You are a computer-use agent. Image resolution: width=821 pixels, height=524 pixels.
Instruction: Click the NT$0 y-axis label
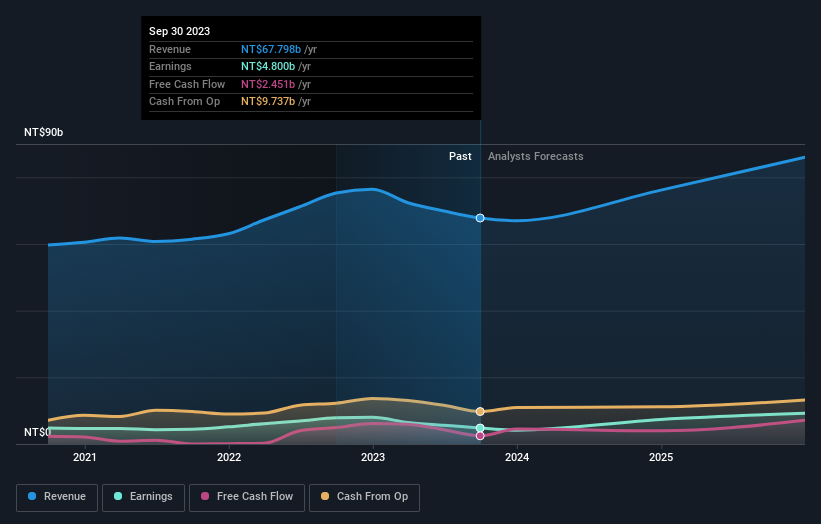pyautogui.click(x=38, y=432)
